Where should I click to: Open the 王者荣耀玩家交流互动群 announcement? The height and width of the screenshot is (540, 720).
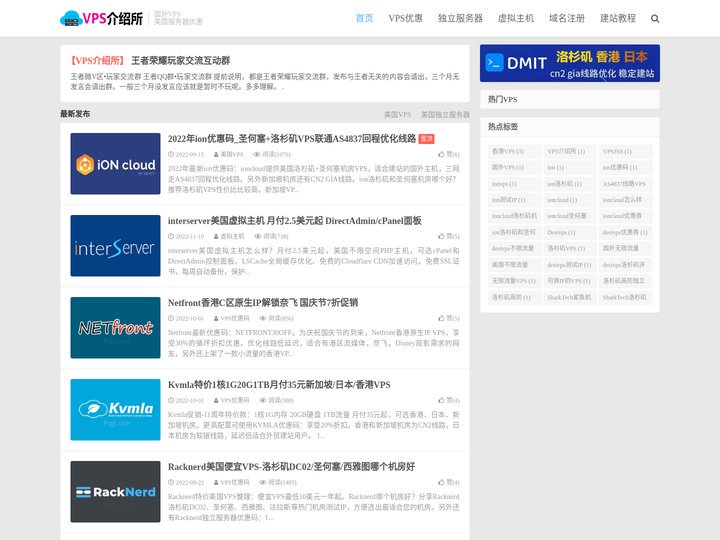point(180,61)
